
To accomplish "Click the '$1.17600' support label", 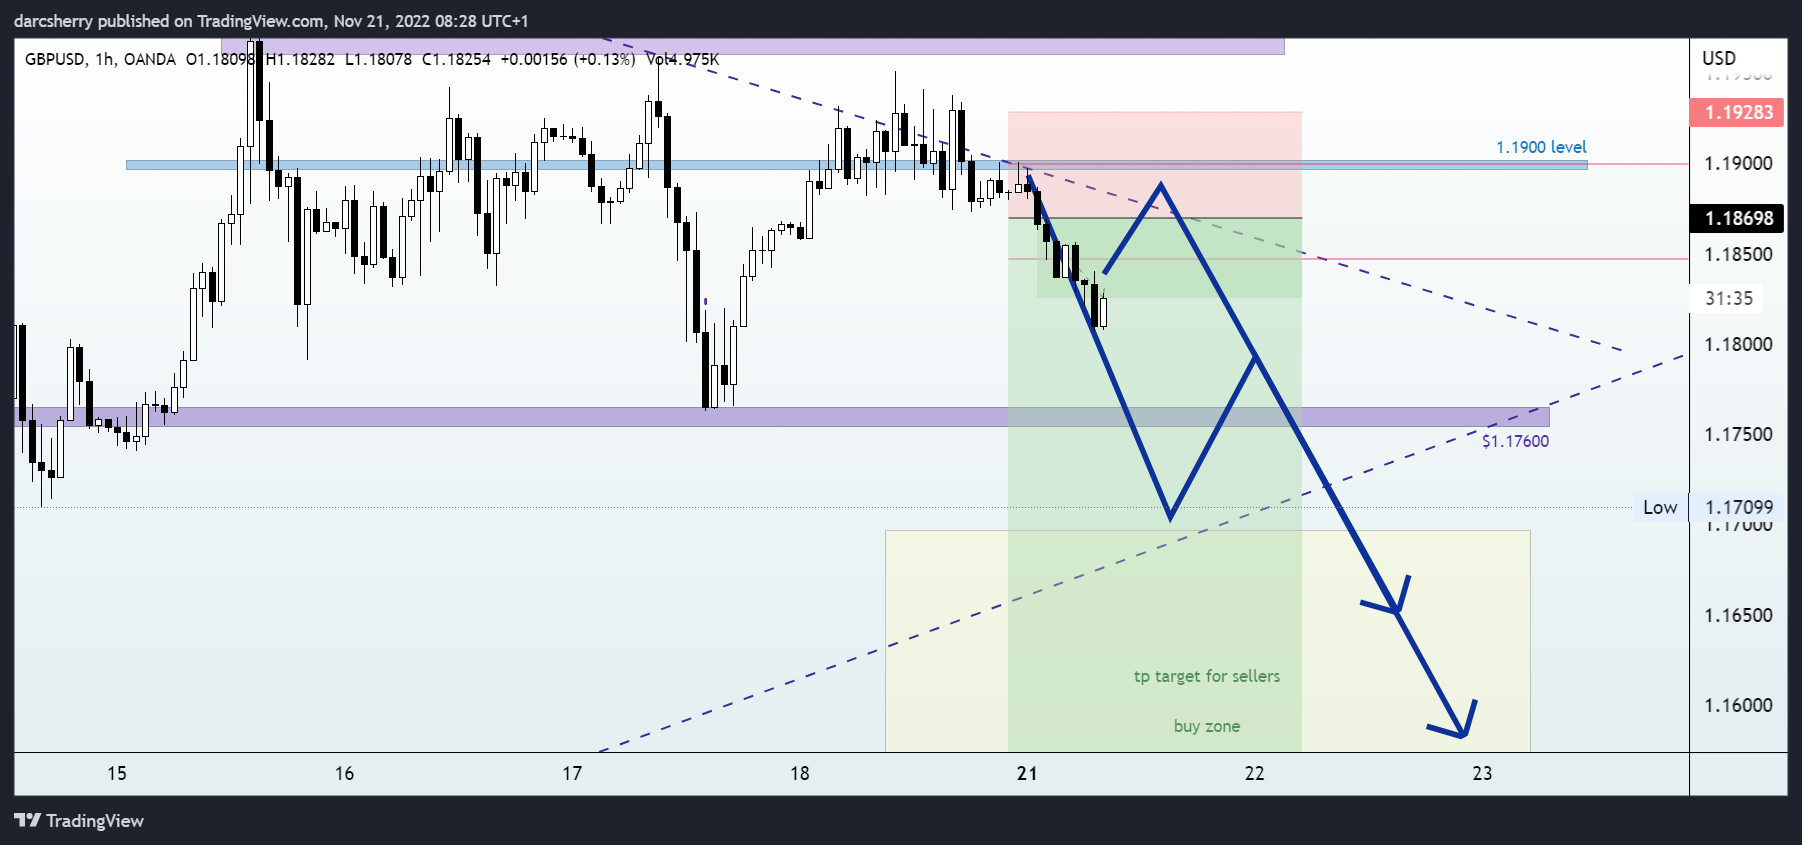I will click(x=1515, y=441).
